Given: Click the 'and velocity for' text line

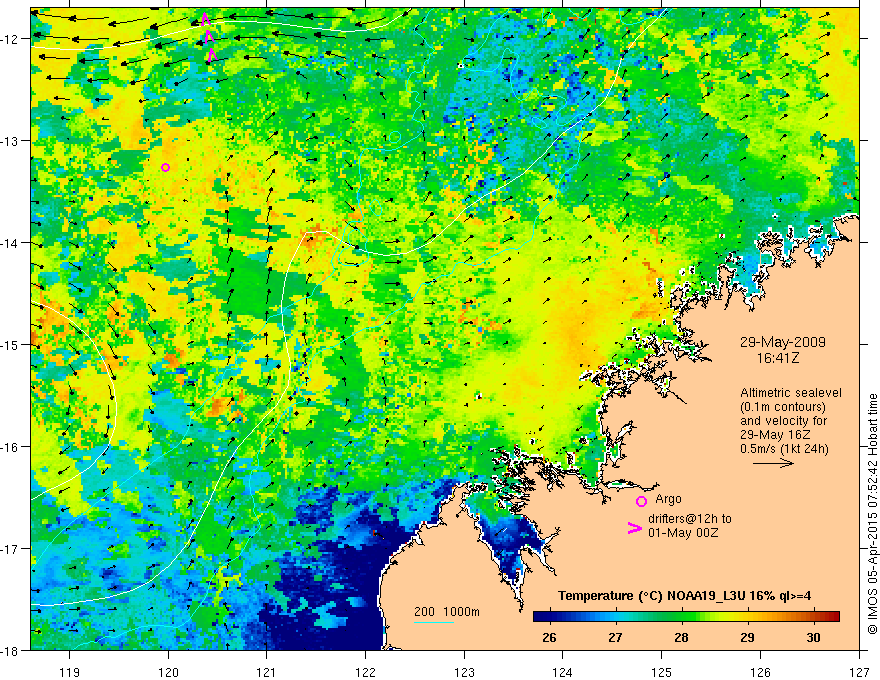Looking at the screenshot, I should pyautogui.click(x=783, y=421).
